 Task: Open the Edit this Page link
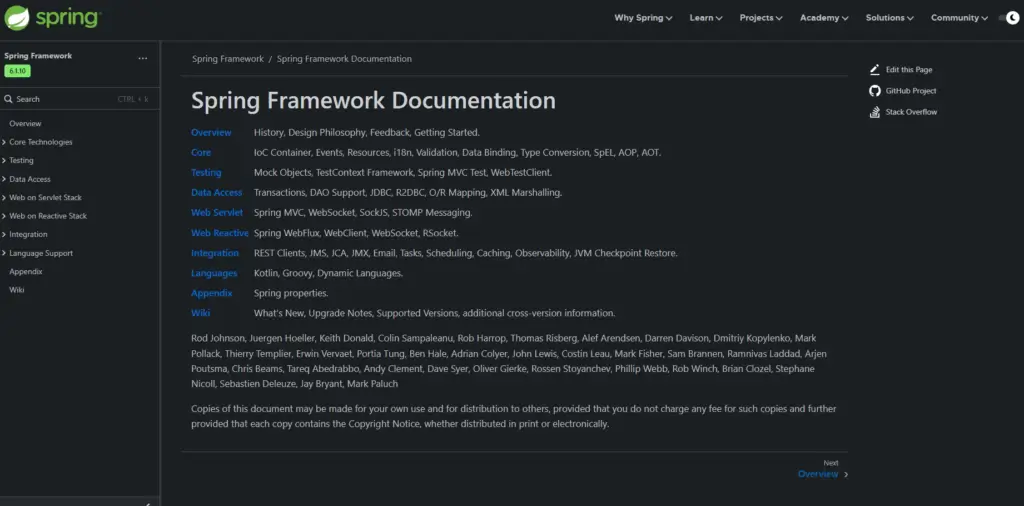coord(908,70)
